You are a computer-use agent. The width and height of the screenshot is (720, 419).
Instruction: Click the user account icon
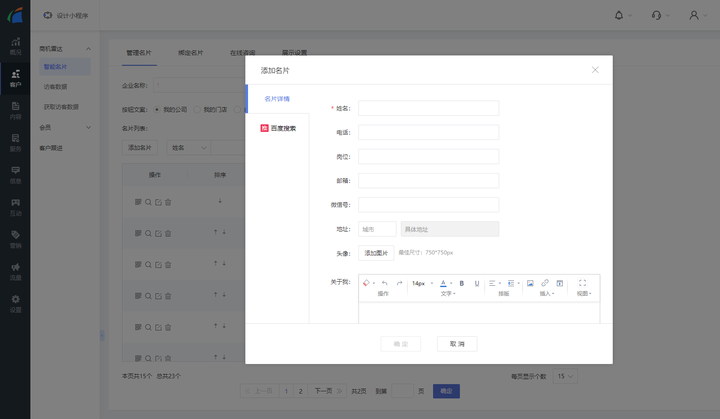(694, 15)
